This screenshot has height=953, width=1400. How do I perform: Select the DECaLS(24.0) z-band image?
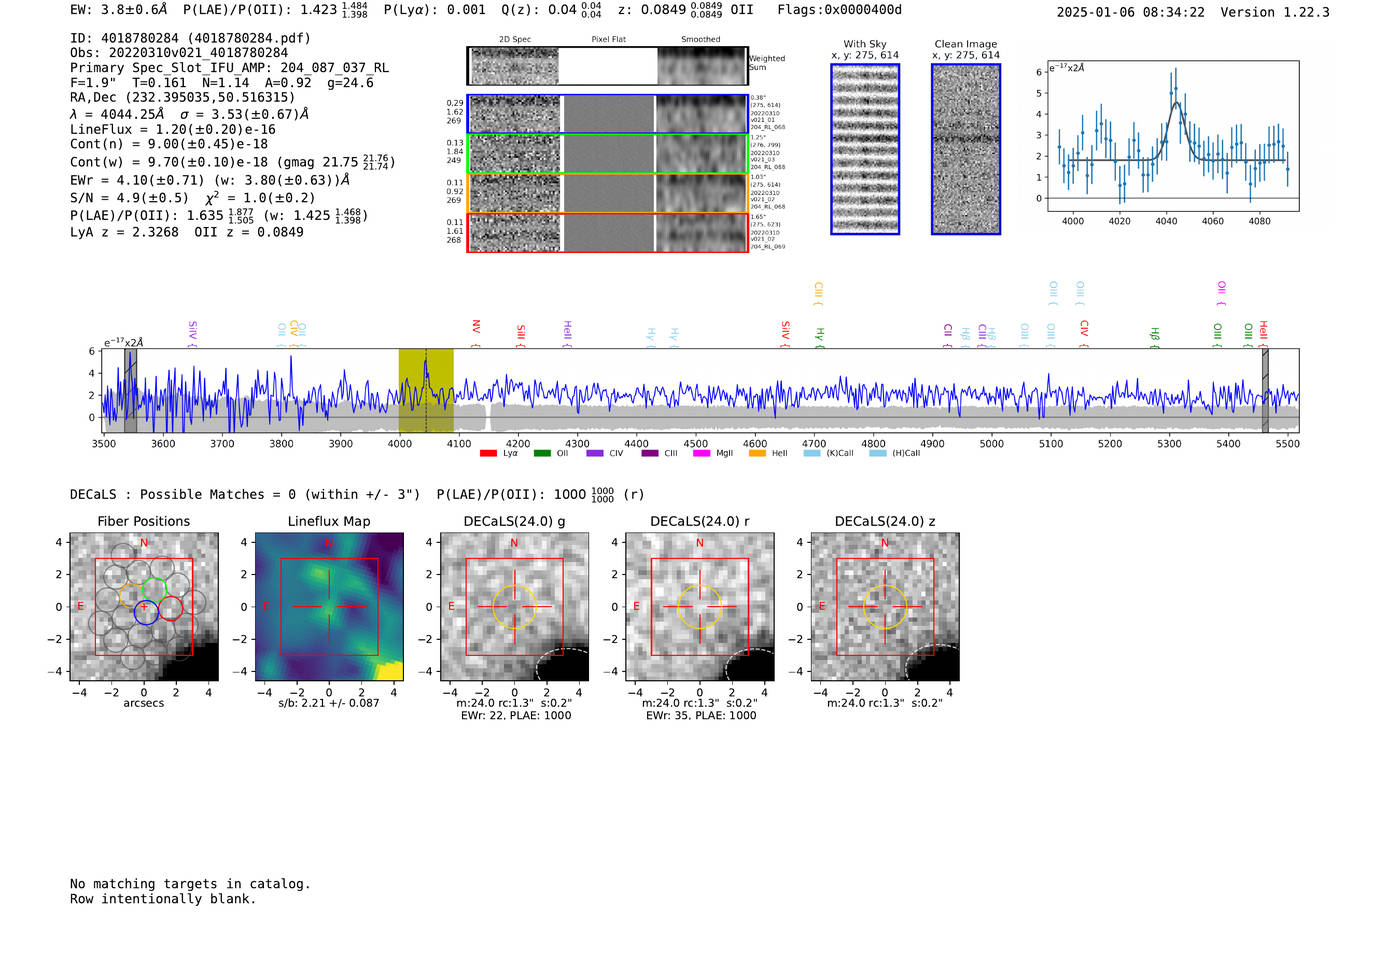click(885, 607)
